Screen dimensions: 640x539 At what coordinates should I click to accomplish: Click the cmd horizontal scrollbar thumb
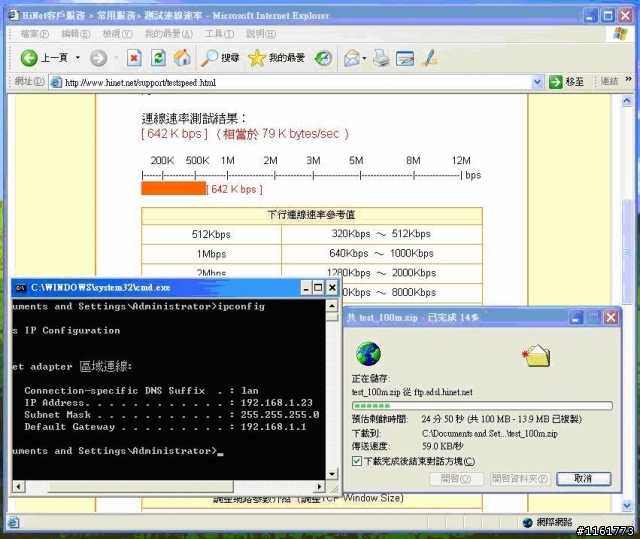coord(140,486)
